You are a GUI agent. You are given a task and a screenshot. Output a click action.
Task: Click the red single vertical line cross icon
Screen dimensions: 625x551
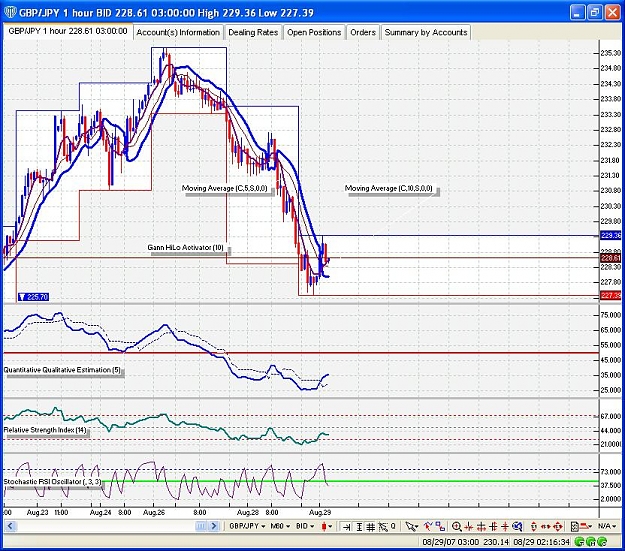[505, 527]
